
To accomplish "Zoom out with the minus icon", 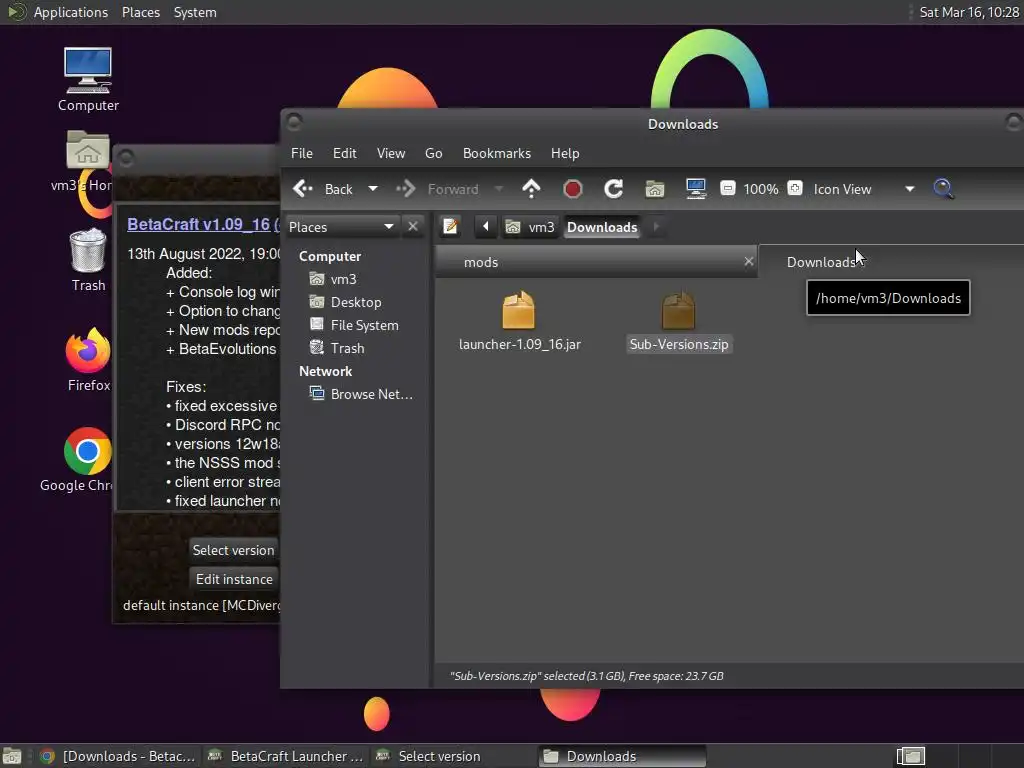I will pyautogui.click(x=728, y=189).
